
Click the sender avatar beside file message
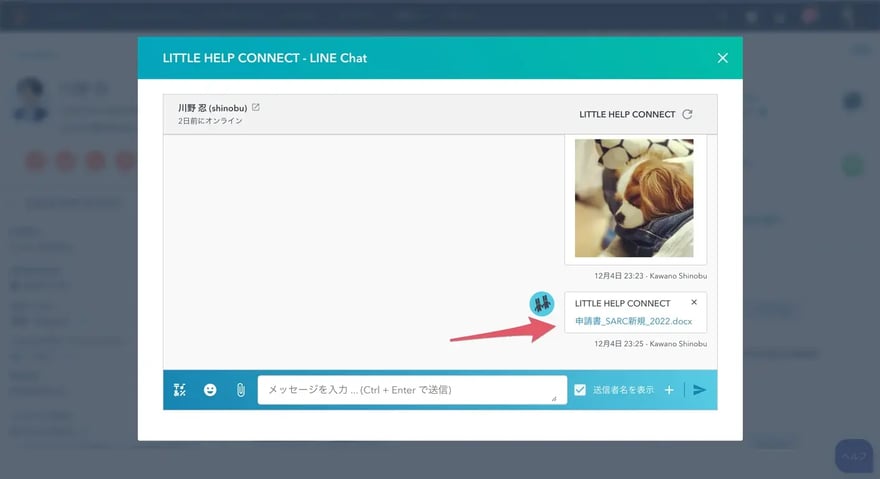click(x=542, y=304)
